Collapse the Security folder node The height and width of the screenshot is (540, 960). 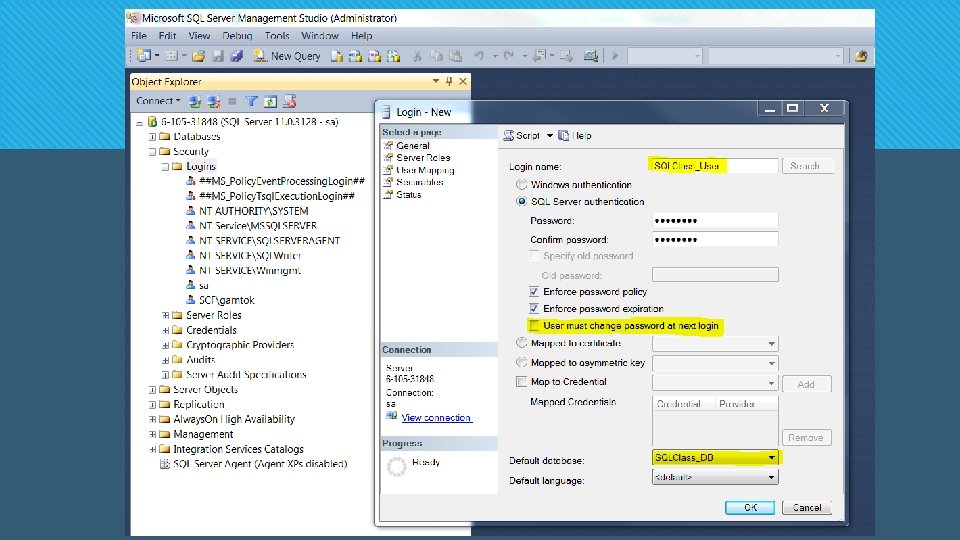pyautogui.click(x=152, y=151)
